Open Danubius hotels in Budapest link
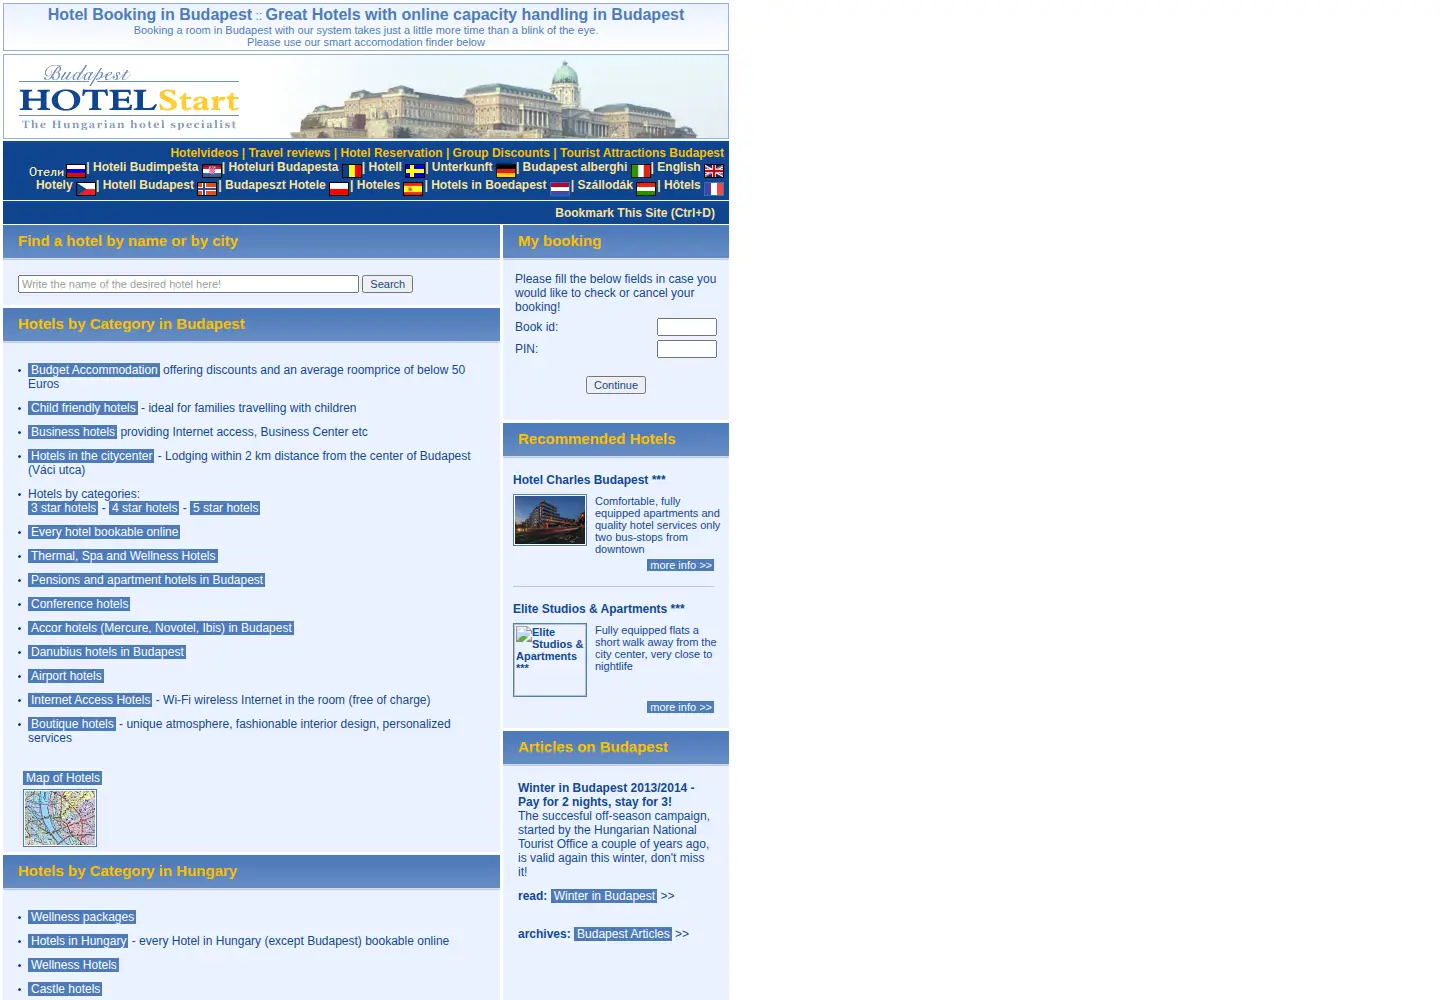This screenshot has width=1440, height=1000. pyautogui.click(x=107, y=652)
